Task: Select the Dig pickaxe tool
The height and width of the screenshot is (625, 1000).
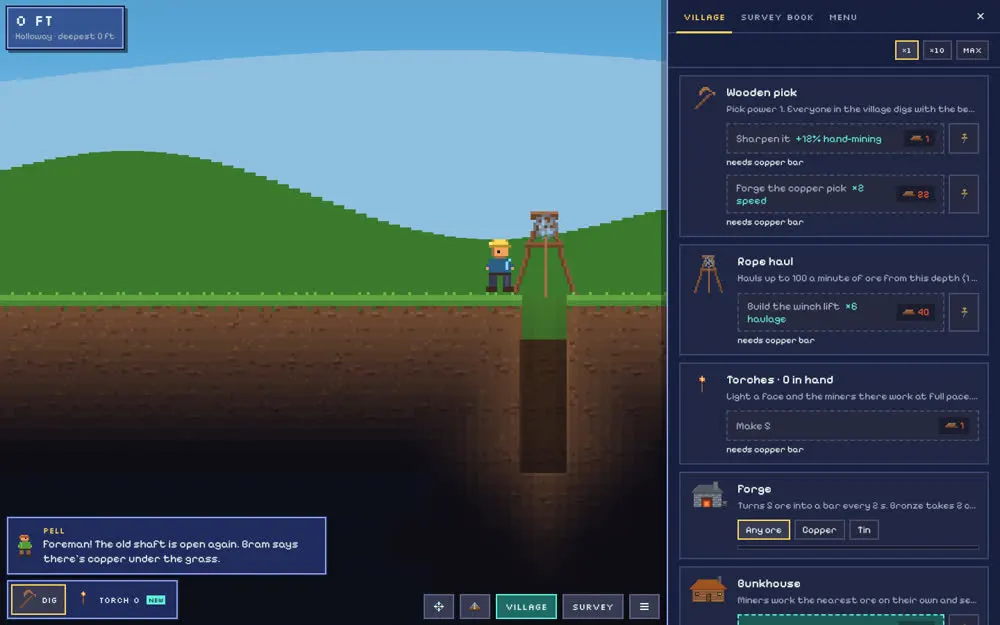Action: pyautogui.click(x=38, y=599)
